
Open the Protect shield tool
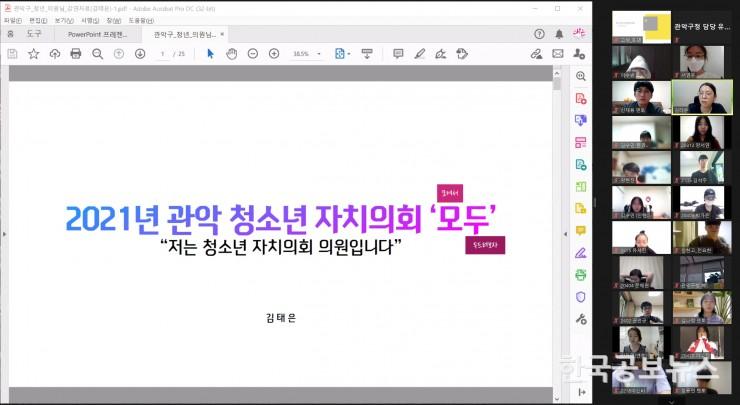pyautogui.click(x=580, y=296)
